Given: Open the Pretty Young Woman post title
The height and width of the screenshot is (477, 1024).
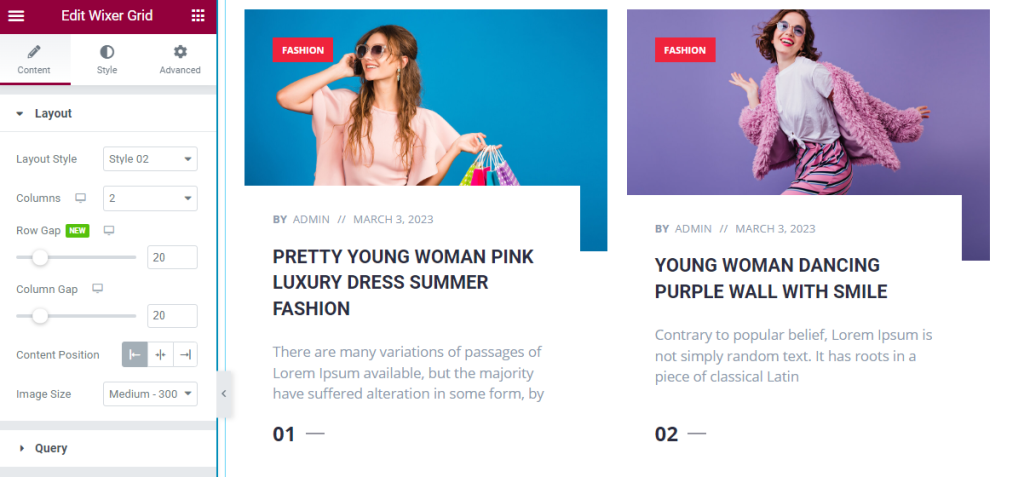Looking at the screenshot, I should pyautogui.click(x=403, y=282).
